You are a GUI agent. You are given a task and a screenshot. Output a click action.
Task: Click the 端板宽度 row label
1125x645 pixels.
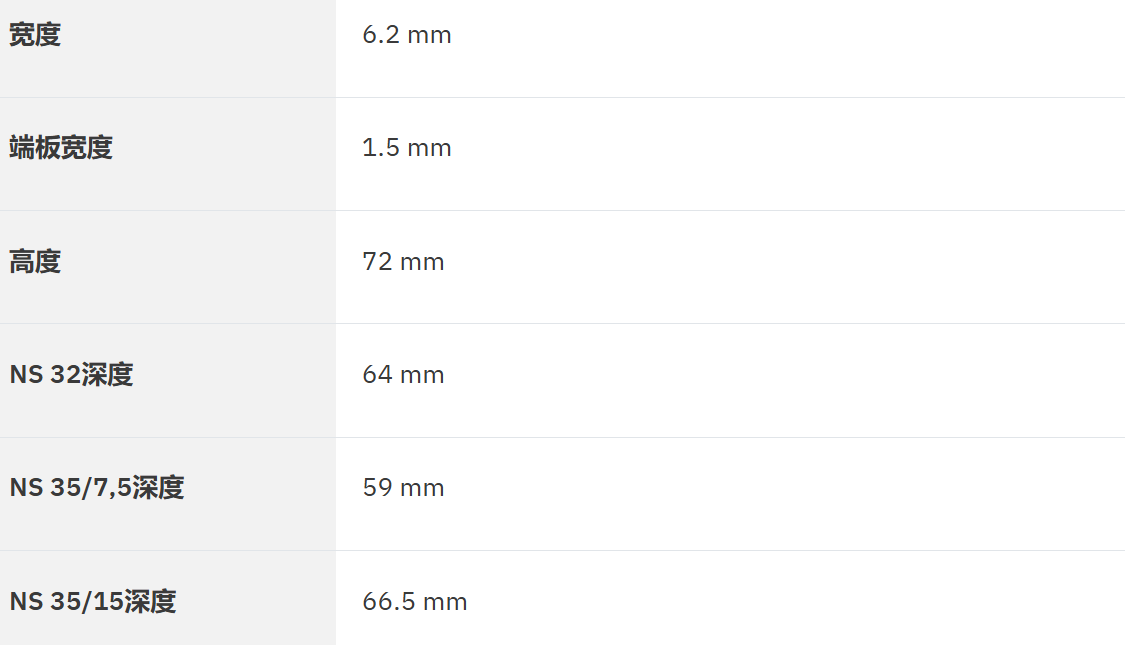61,148
